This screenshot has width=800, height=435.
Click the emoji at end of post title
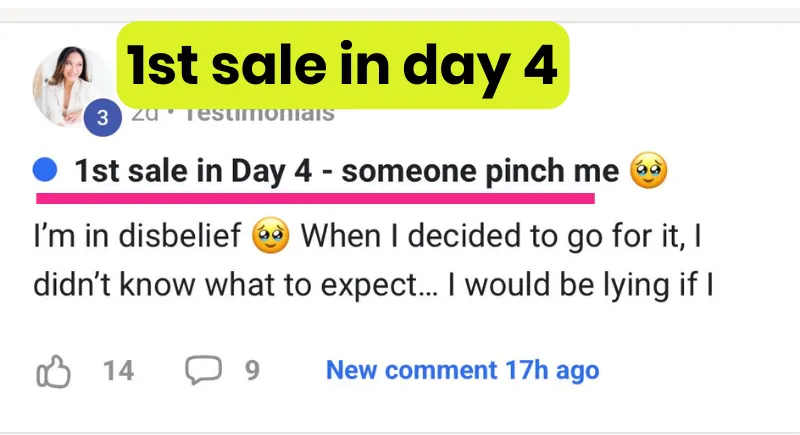point(647,173)
